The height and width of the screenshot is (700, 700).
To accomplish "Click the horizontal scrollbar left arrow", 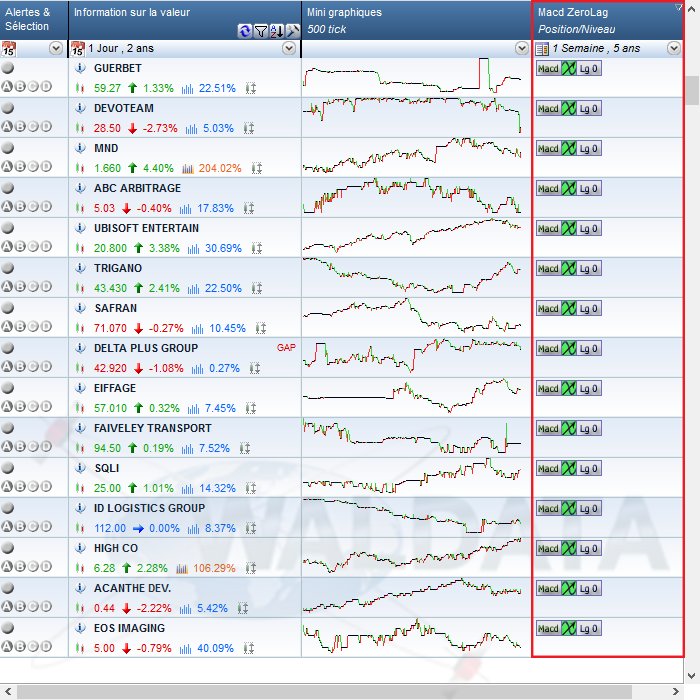I will pyautogui.click(x=8, y=692).
